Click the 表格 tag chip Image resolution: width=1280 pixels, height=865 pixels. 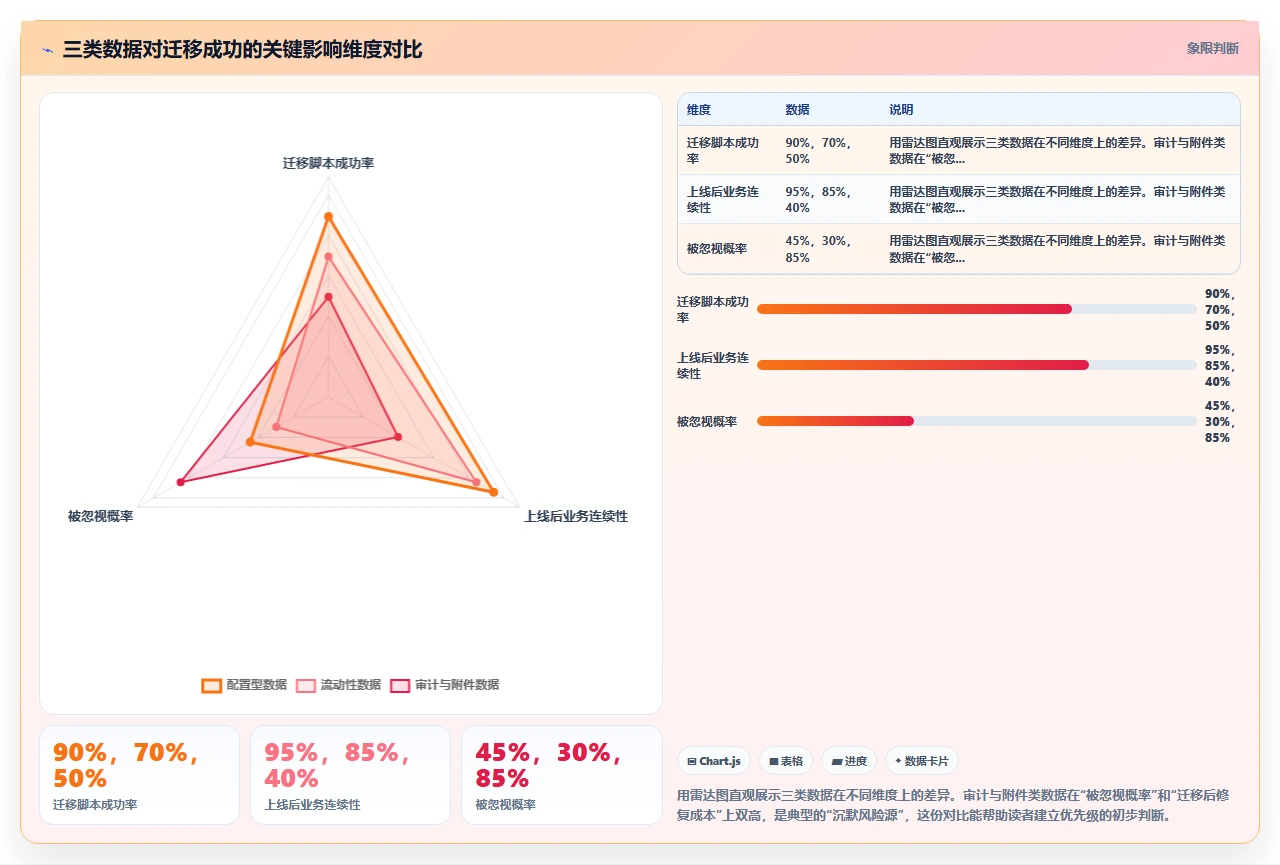coord(786,761)
